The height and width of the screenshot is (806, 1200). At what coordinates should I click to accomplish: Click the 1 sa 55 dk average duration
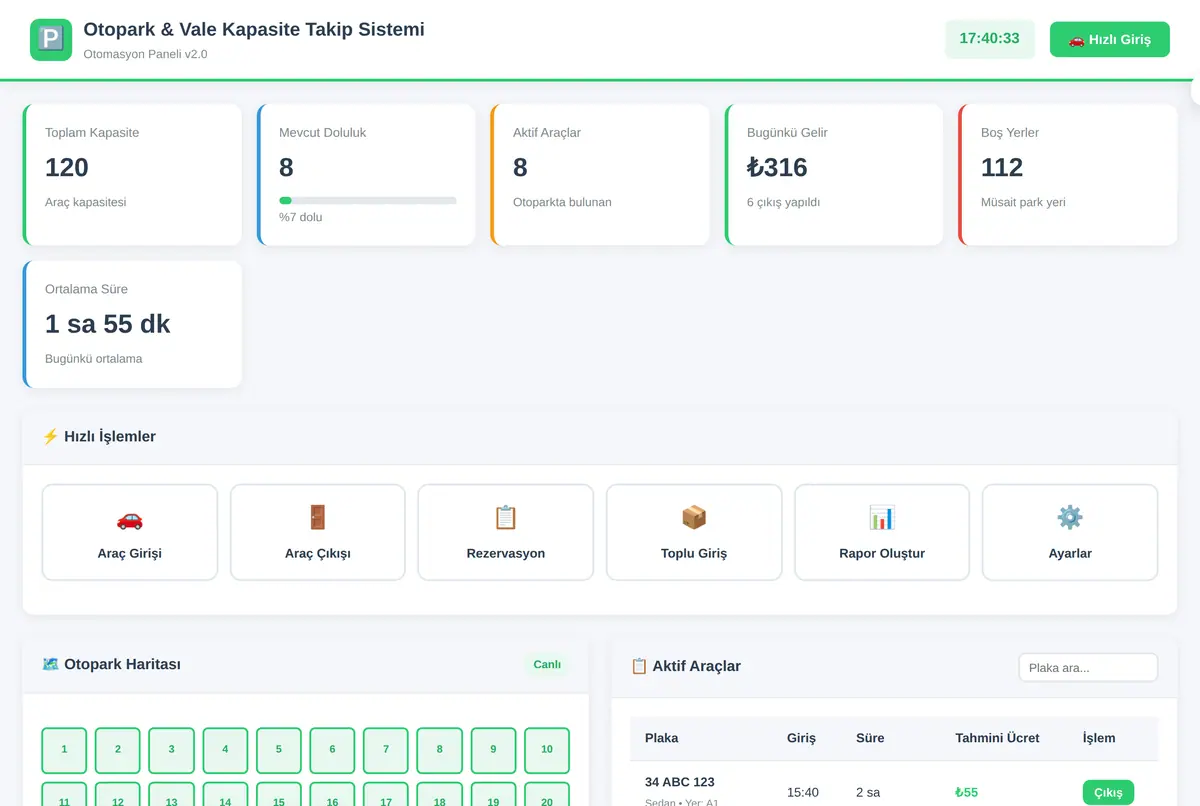[x=108, y=324]
